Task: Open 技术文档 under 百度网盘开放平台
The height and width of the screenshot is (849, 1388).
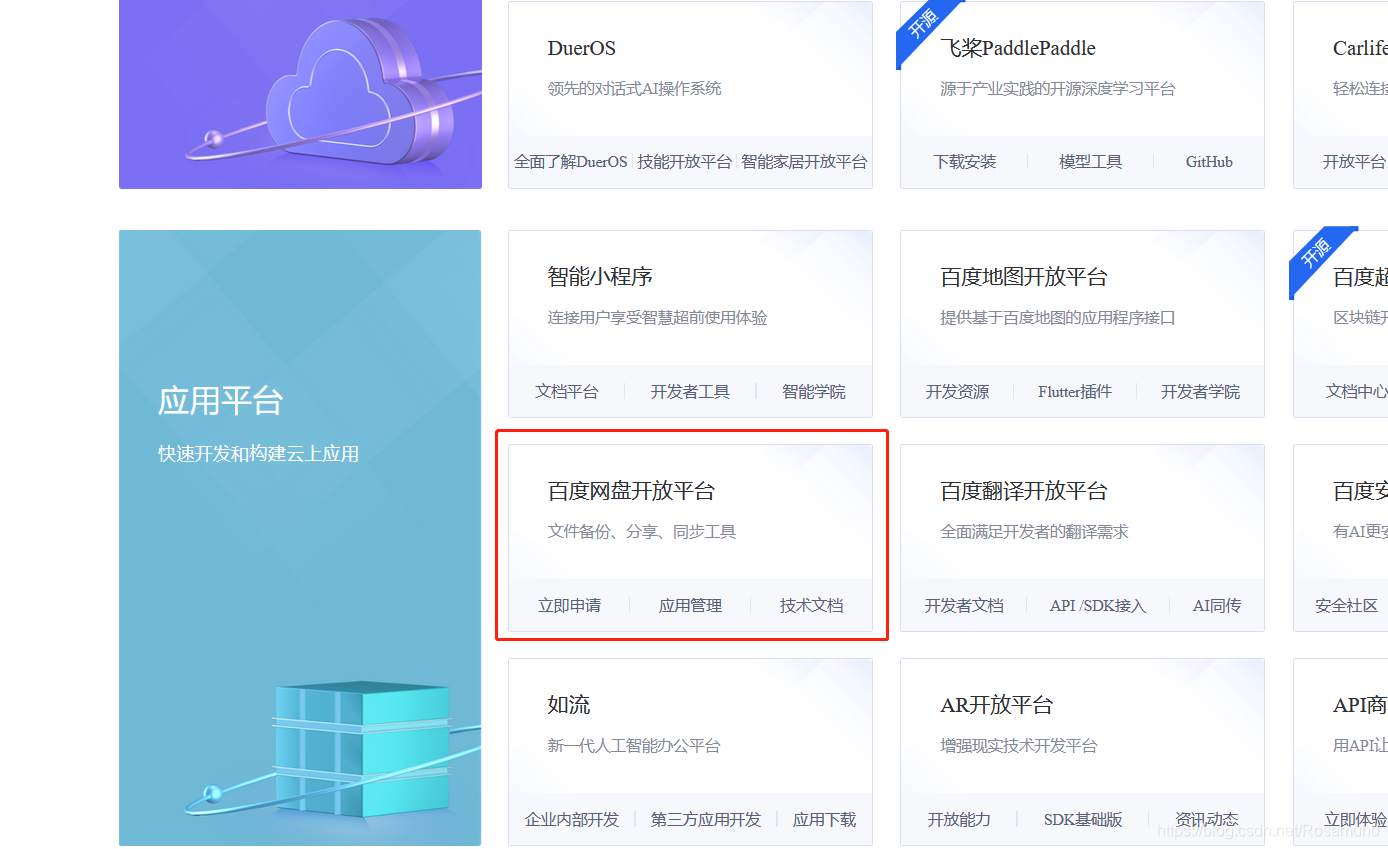Action: click(812, 606)
